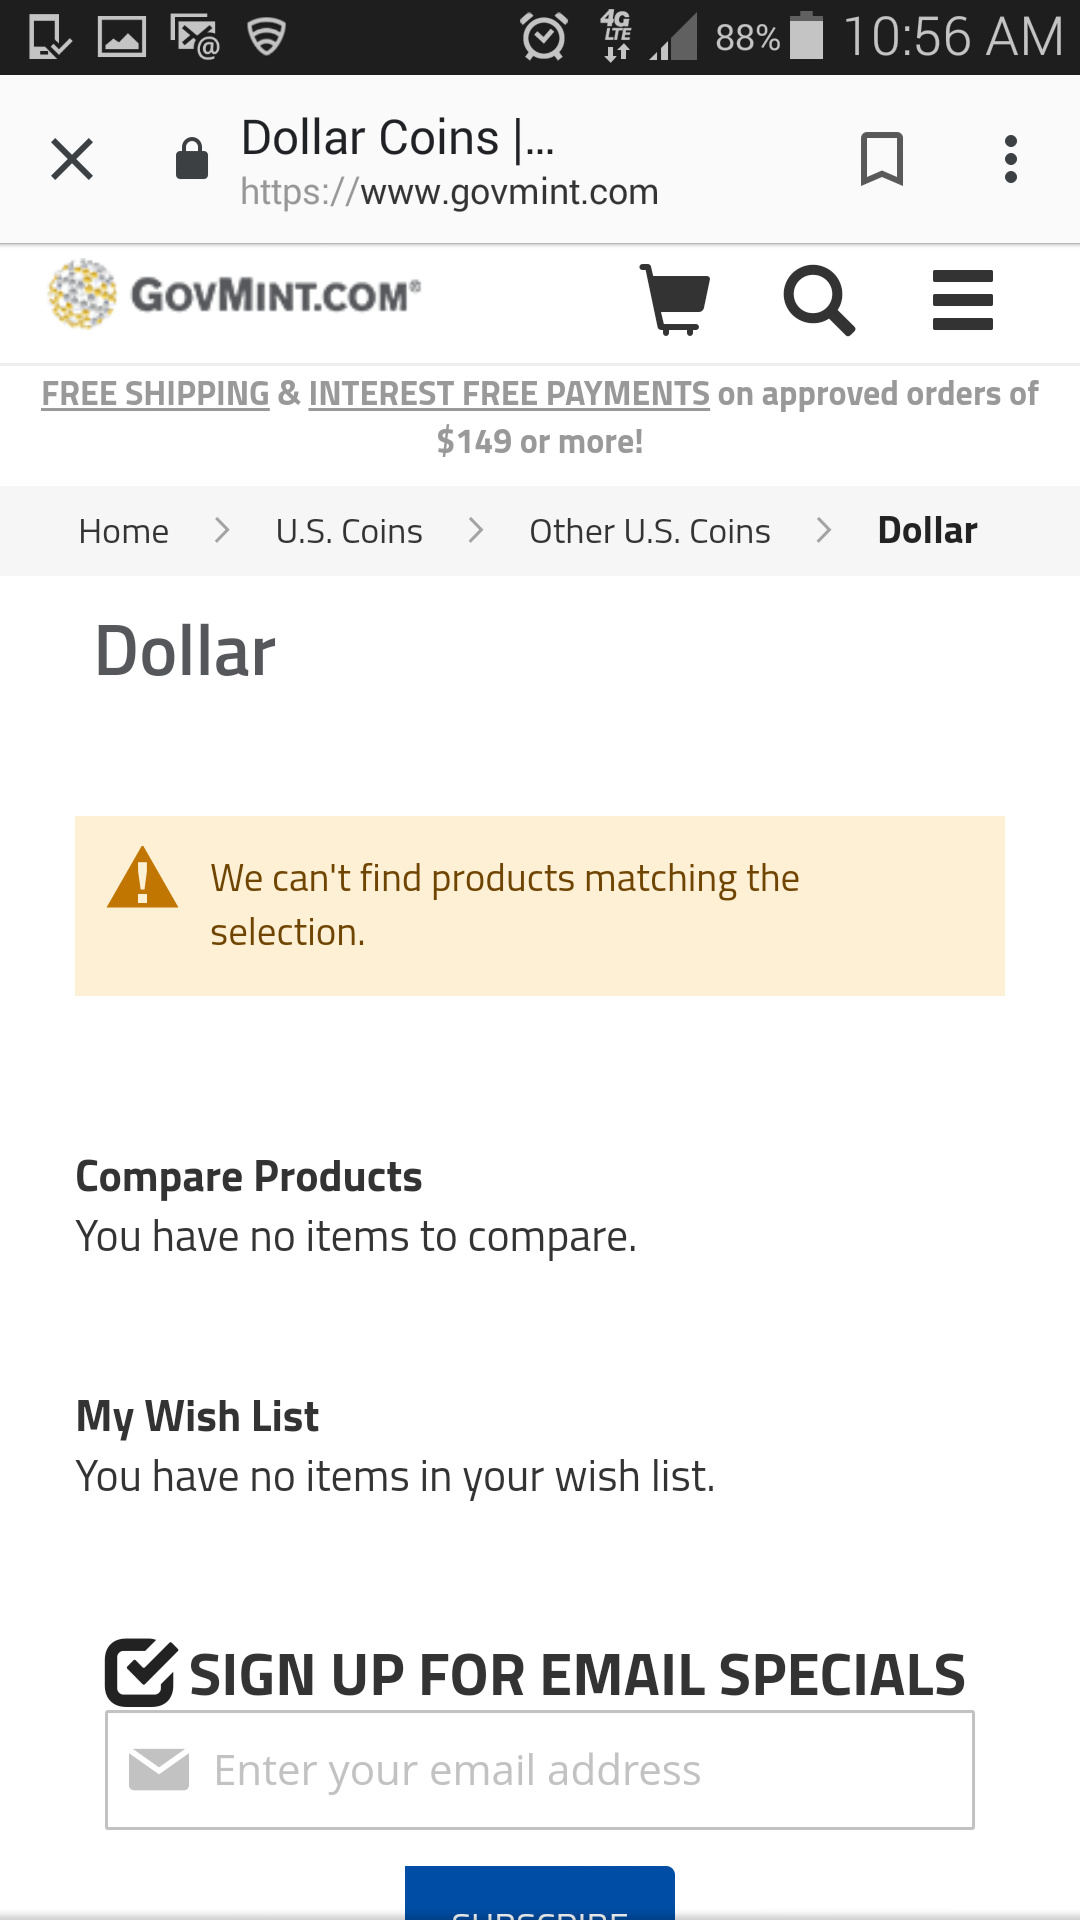1080x1920 pixels.
Task: Go to Other U.S. Coins breadcrumb
Action: click(x=650, y=531)
